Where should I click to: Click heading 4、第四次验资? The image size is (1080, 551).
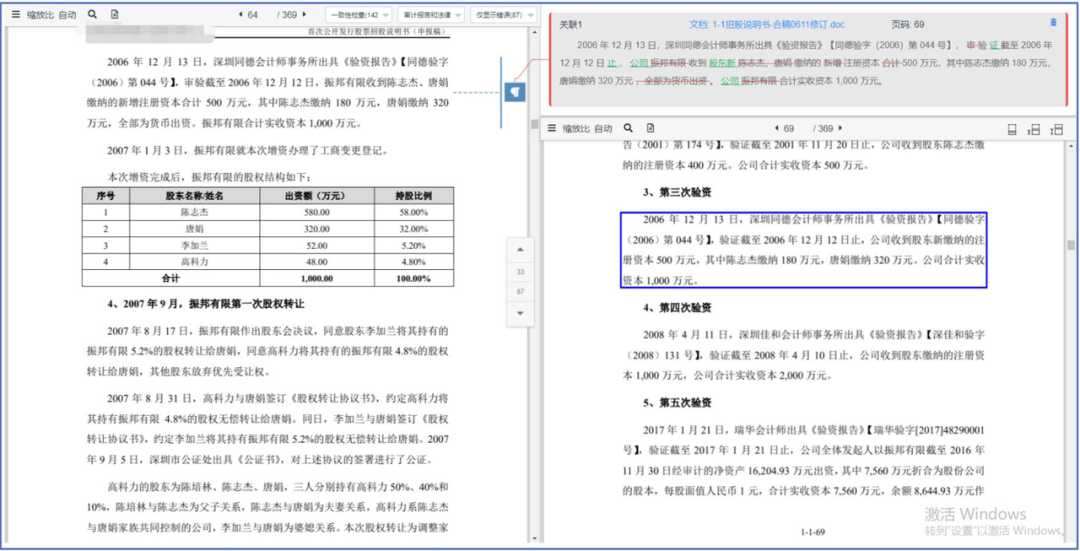677,307
